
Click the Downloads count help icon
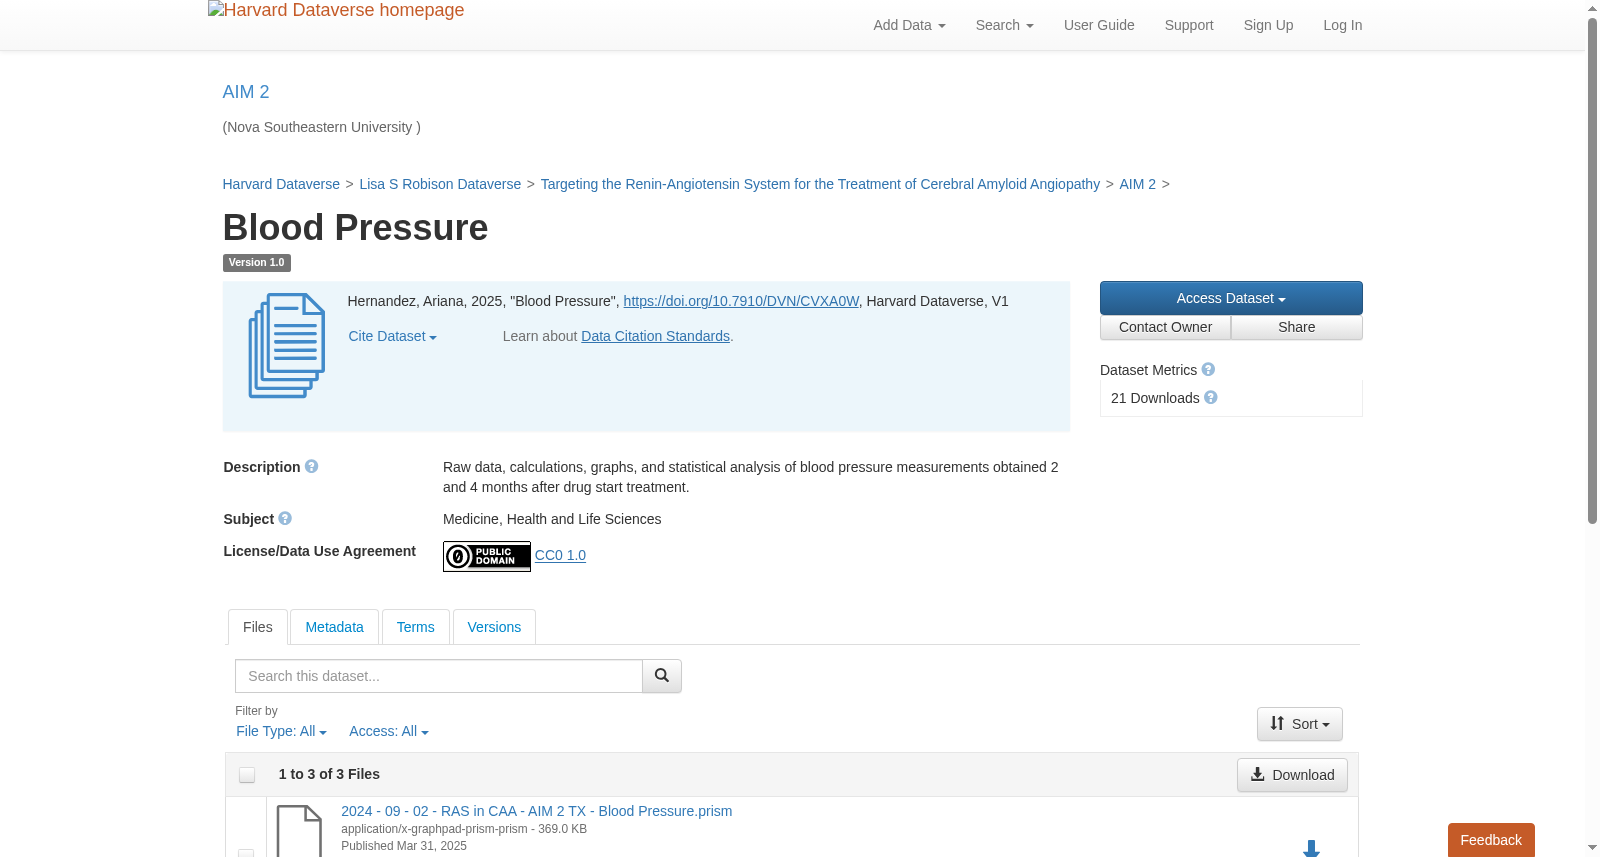point(1211,398)
